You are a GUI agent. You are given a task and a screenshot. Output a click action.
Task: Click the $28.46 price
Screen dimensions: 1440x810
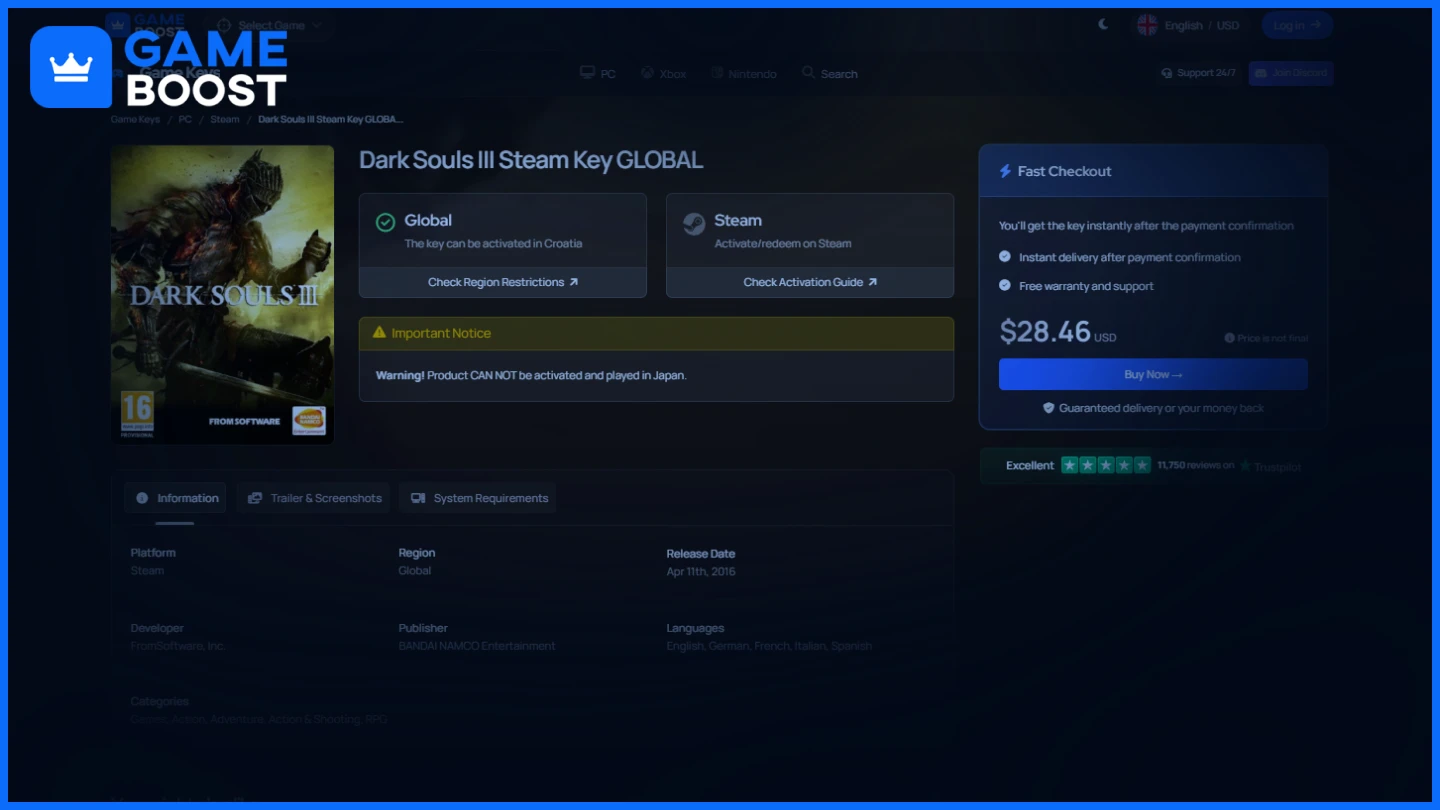(x=1045, y=331)
